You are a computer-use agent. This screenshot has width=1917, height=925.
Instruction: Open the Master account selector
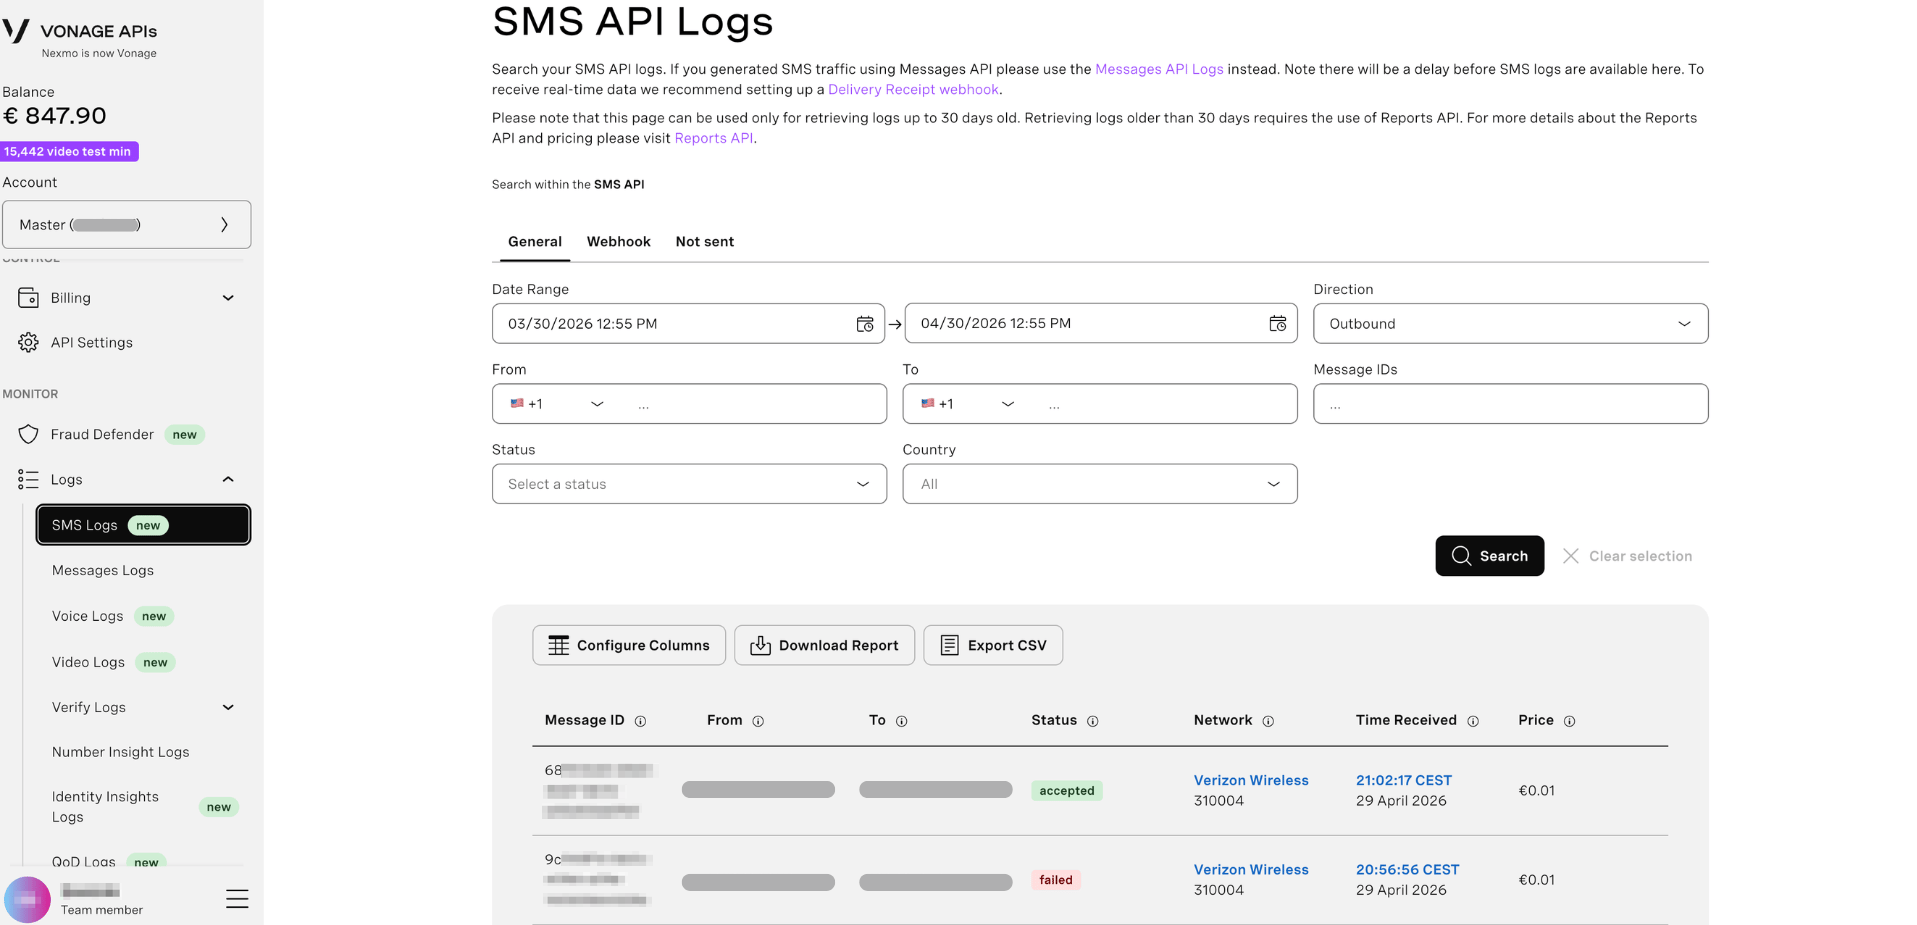point(127,225)
